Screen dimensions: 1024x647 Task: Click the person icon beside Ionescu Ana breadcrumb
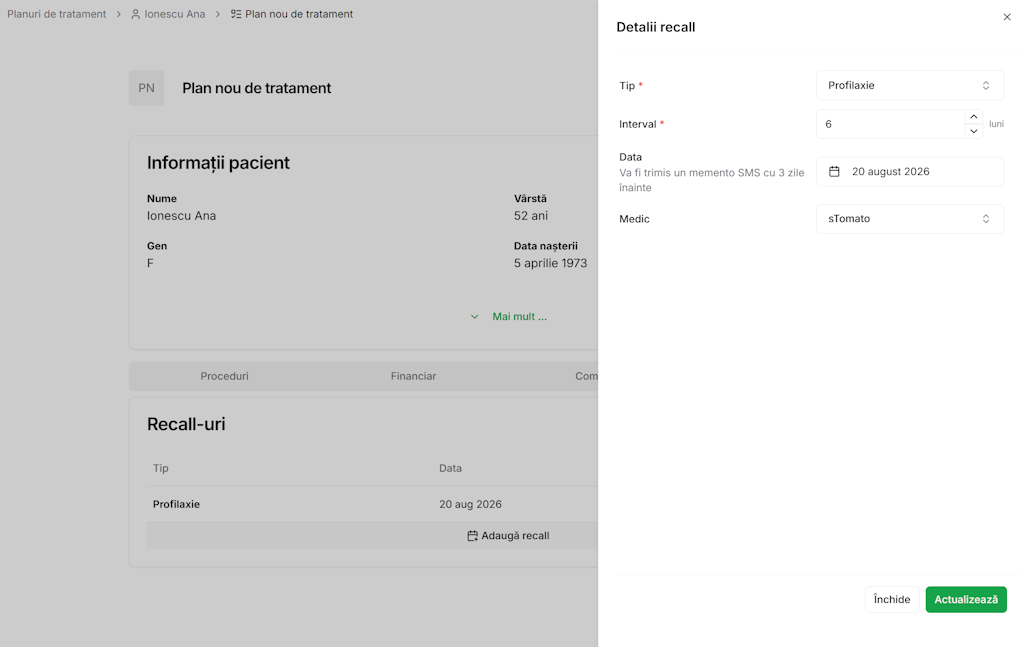tap(136, 15)
